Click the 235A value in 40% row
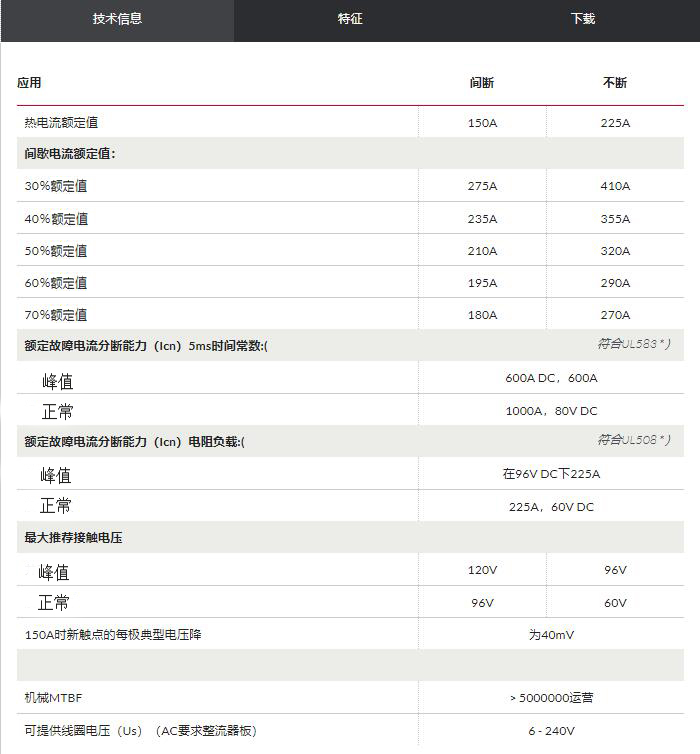 [482, 219]
